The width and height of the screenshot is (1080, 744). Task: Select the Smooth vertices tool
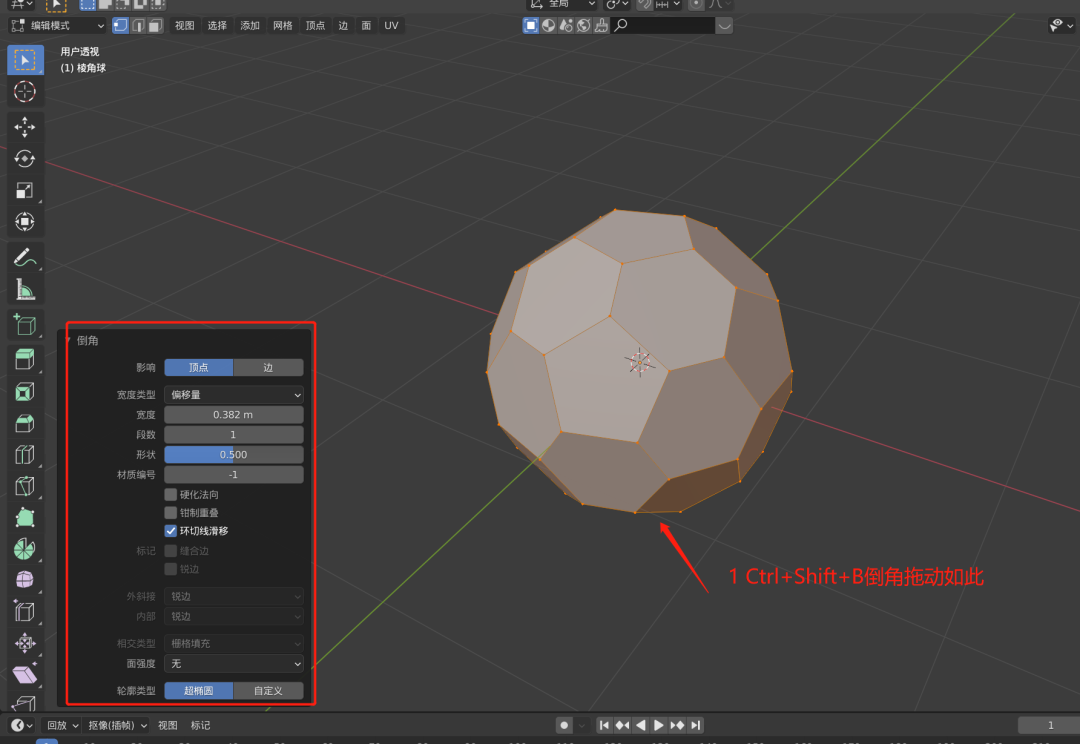pyautogui.click(x=25, y=580)
